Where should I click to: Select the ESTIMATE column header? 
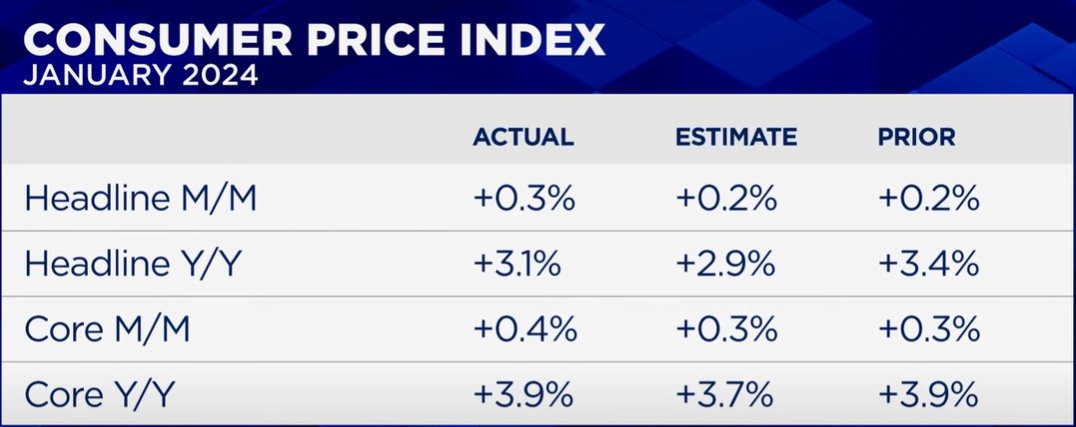(x=736, y=137)
